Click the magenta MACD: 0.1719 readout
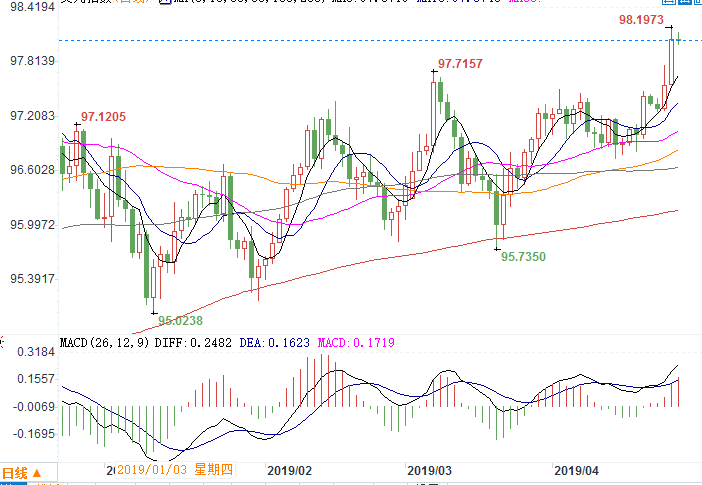The image size is (702, 485). tap(356, 343)
